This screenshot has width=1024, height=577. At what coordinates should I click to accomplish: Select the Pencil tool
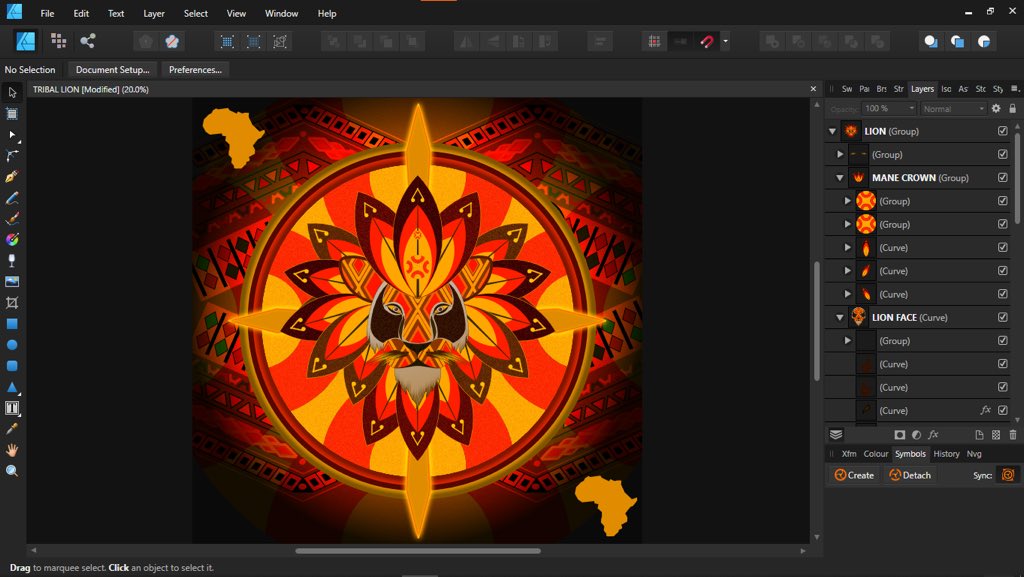point(12,198)
